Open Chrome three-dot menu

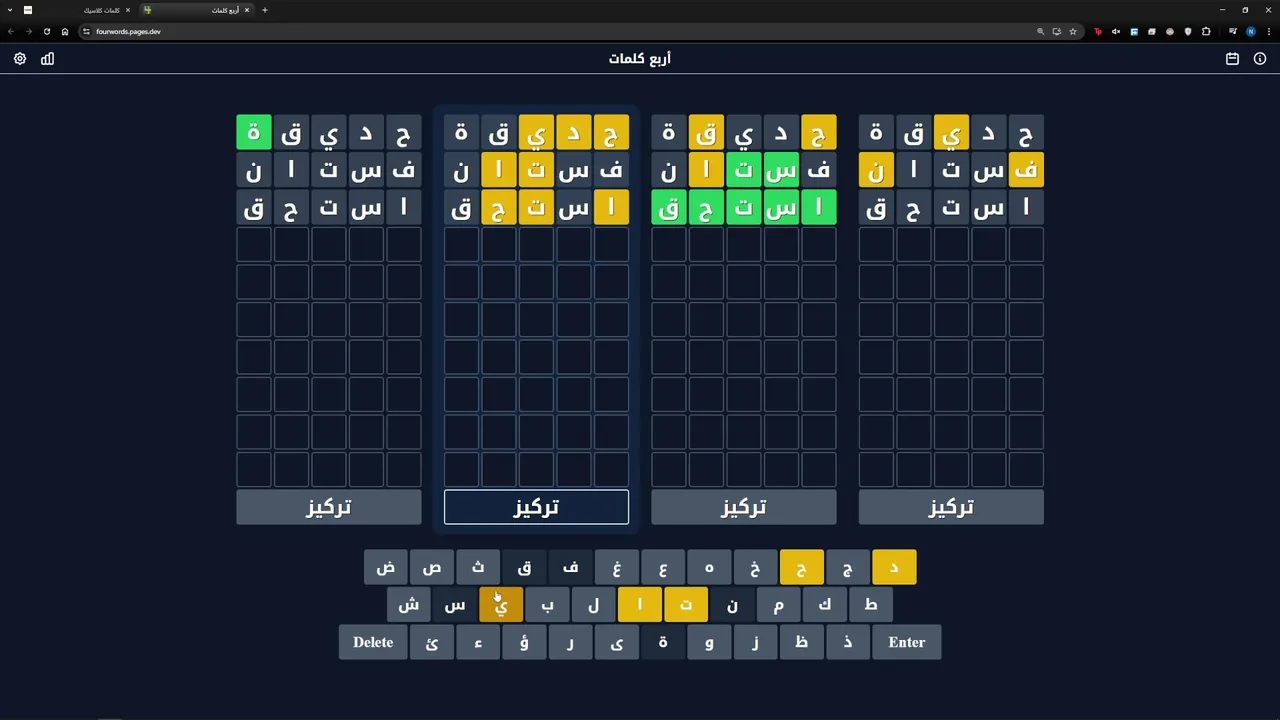[1268, 31]
